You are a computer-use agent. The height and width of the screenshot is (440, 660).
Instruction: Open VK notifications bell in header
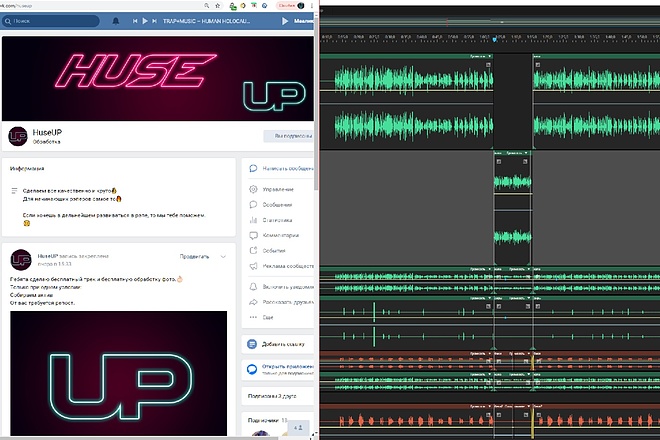116,21
